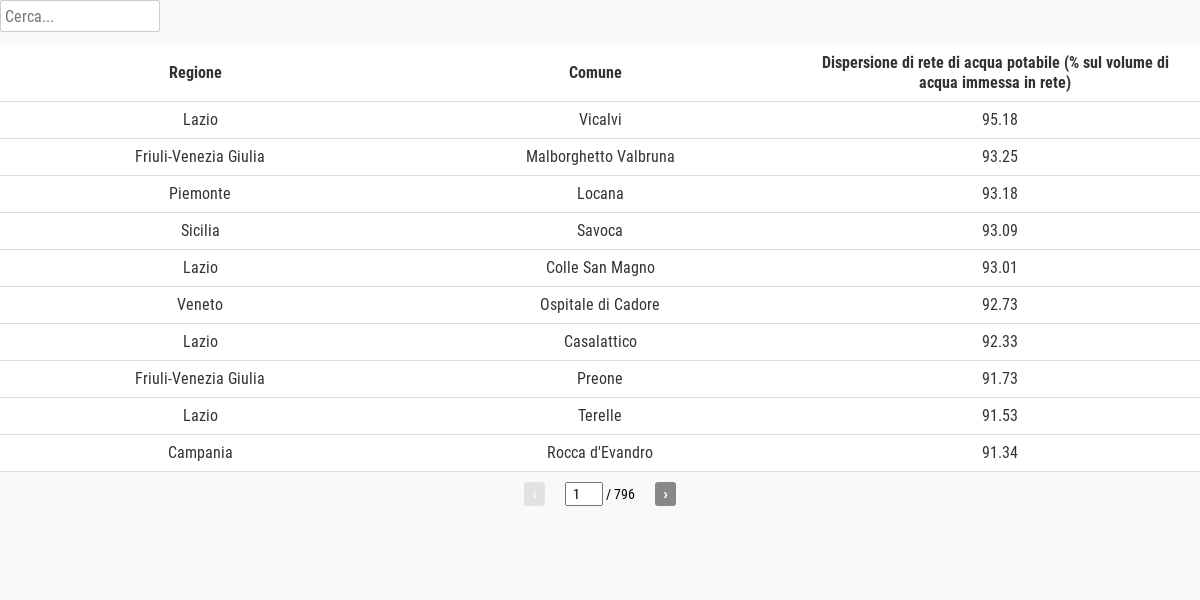Select the Vicalvi table cell
The width and height of the screenshot is (1200, 600).
click(600, 120)
